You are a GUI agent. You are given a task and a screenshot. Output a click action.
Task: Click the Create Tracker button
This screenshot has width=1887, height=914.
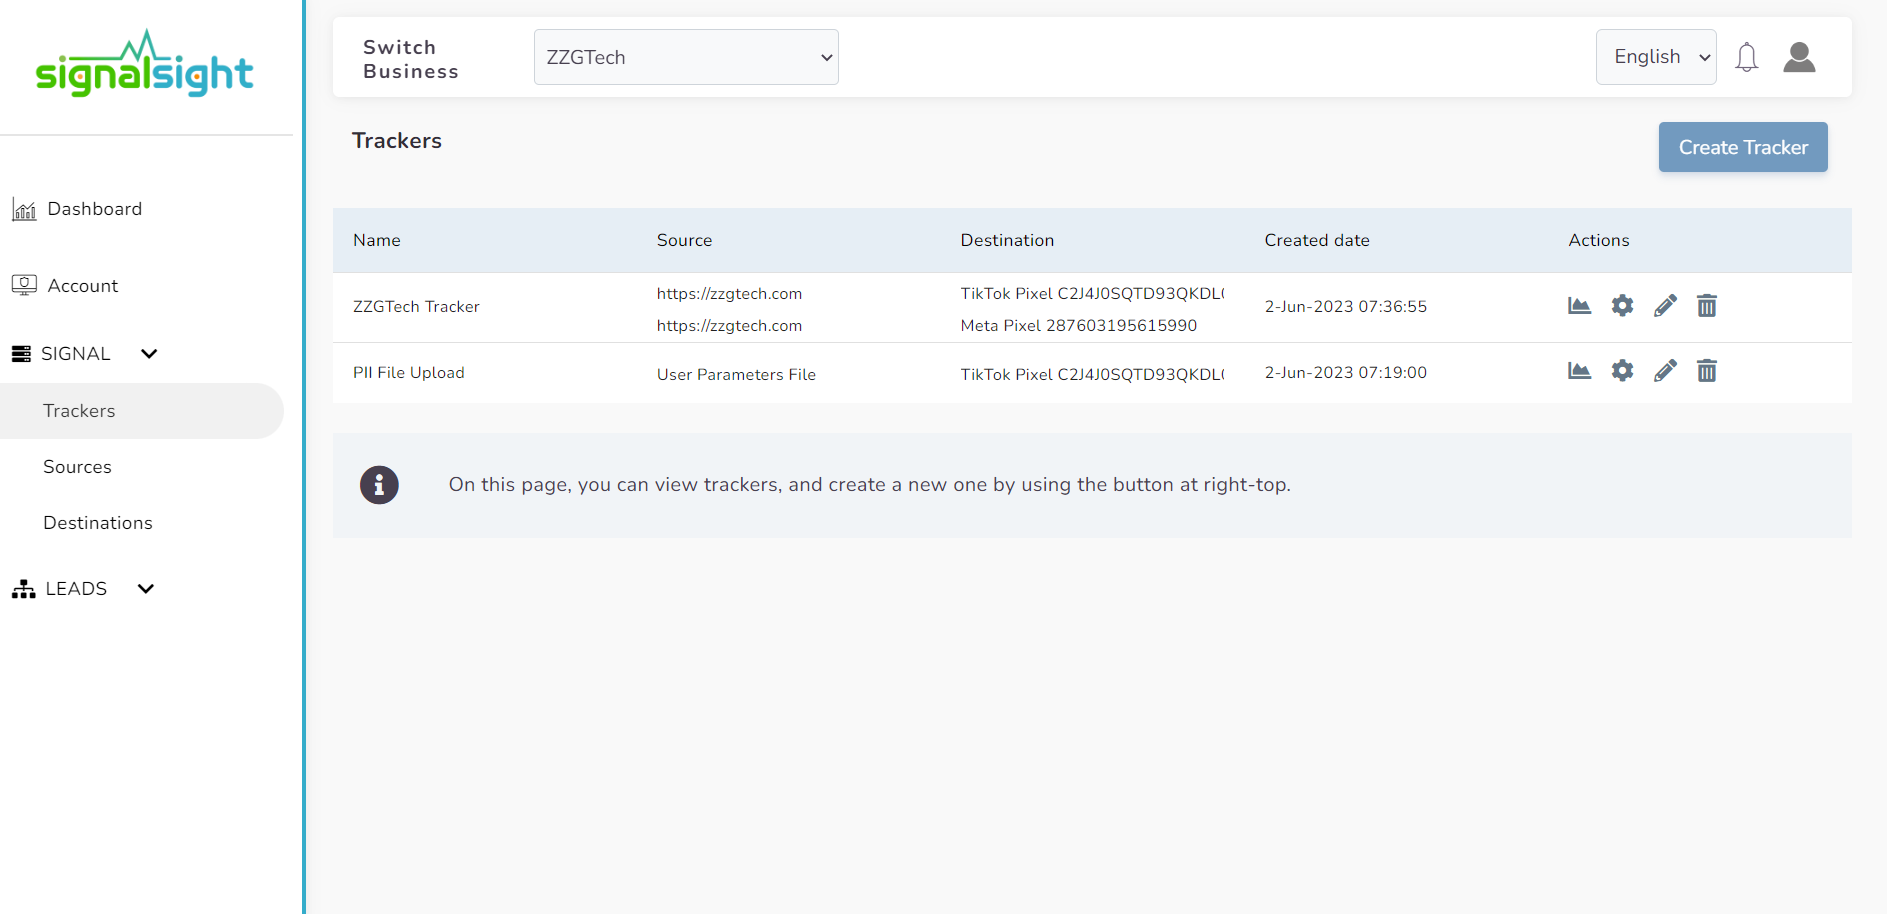coord(1743,147)
